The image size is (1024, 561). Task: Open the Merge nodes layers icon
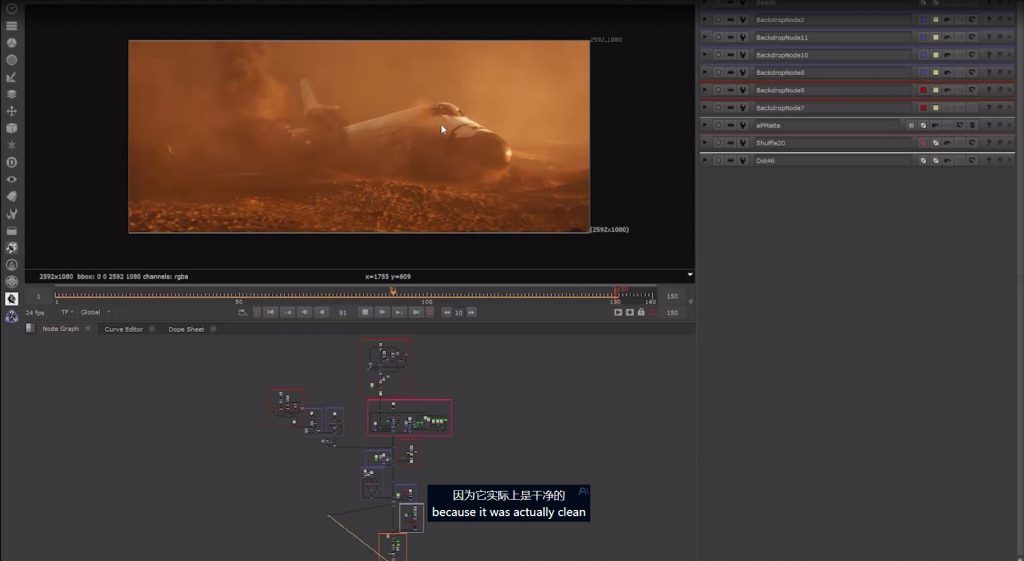tap(11, 94)
